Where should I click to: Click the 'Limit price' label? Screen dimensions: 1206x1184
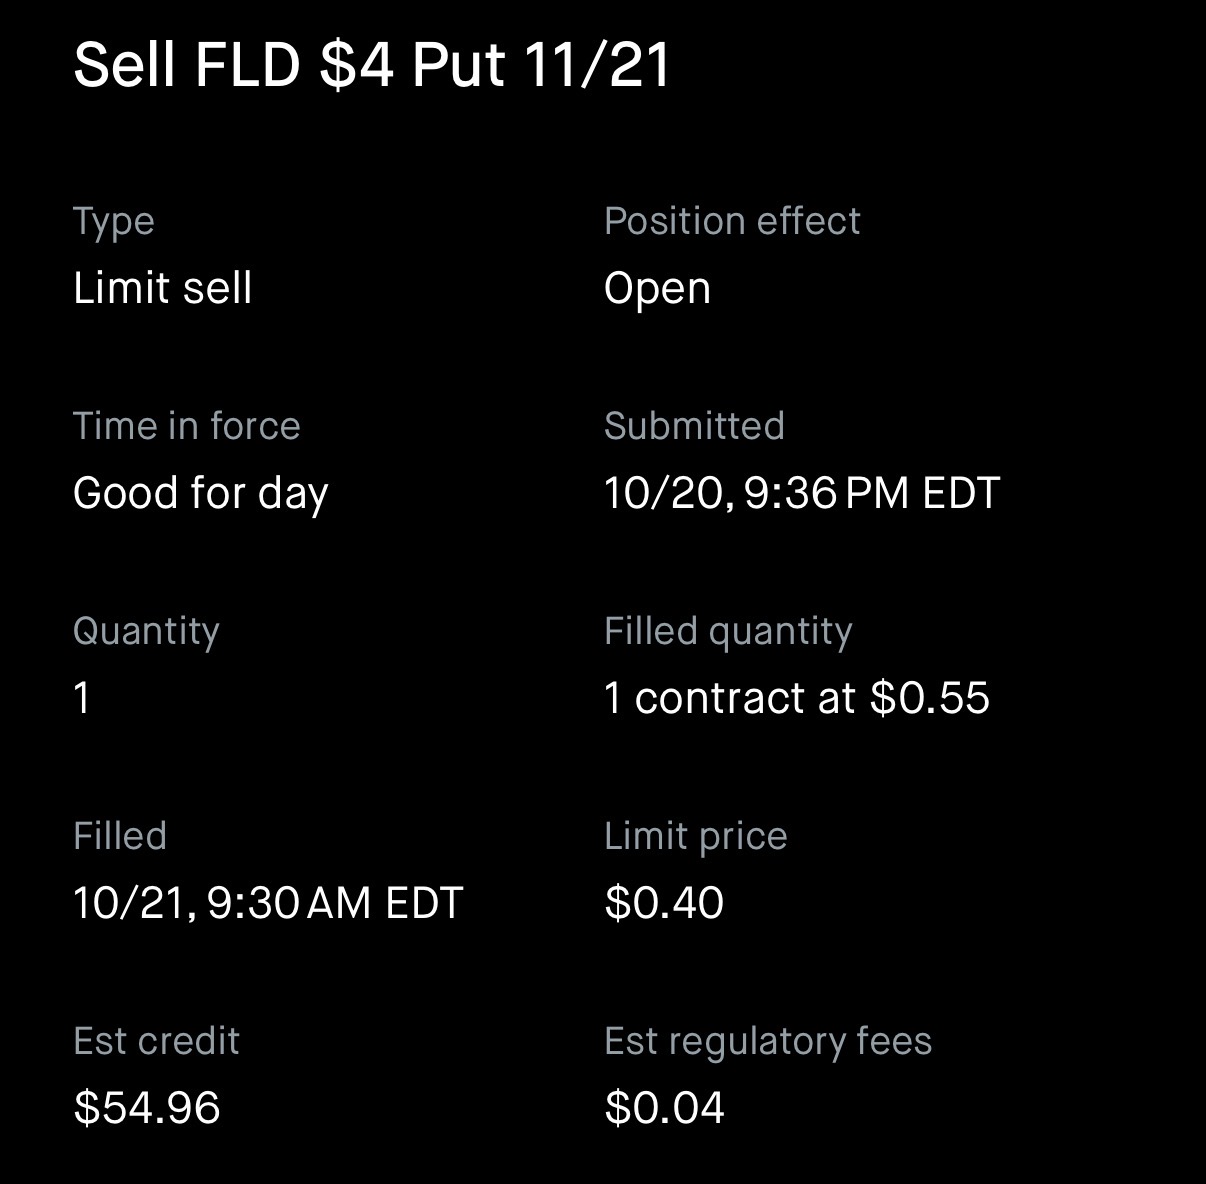tap(696, 836)
